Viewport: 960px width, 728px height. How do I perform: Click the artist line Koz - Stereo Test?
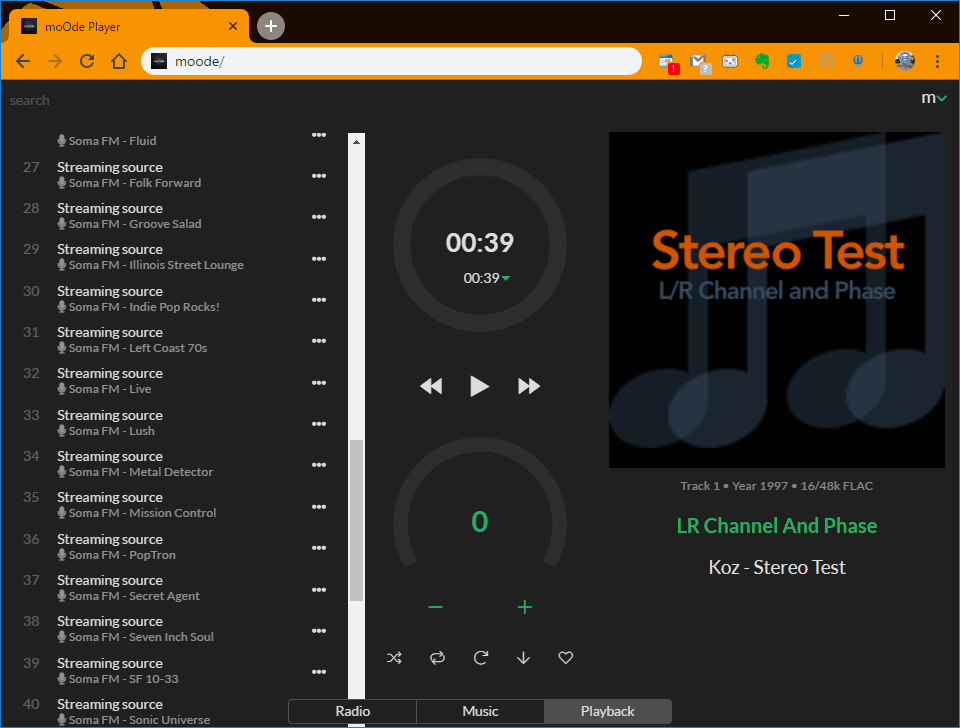pos(776,567)
